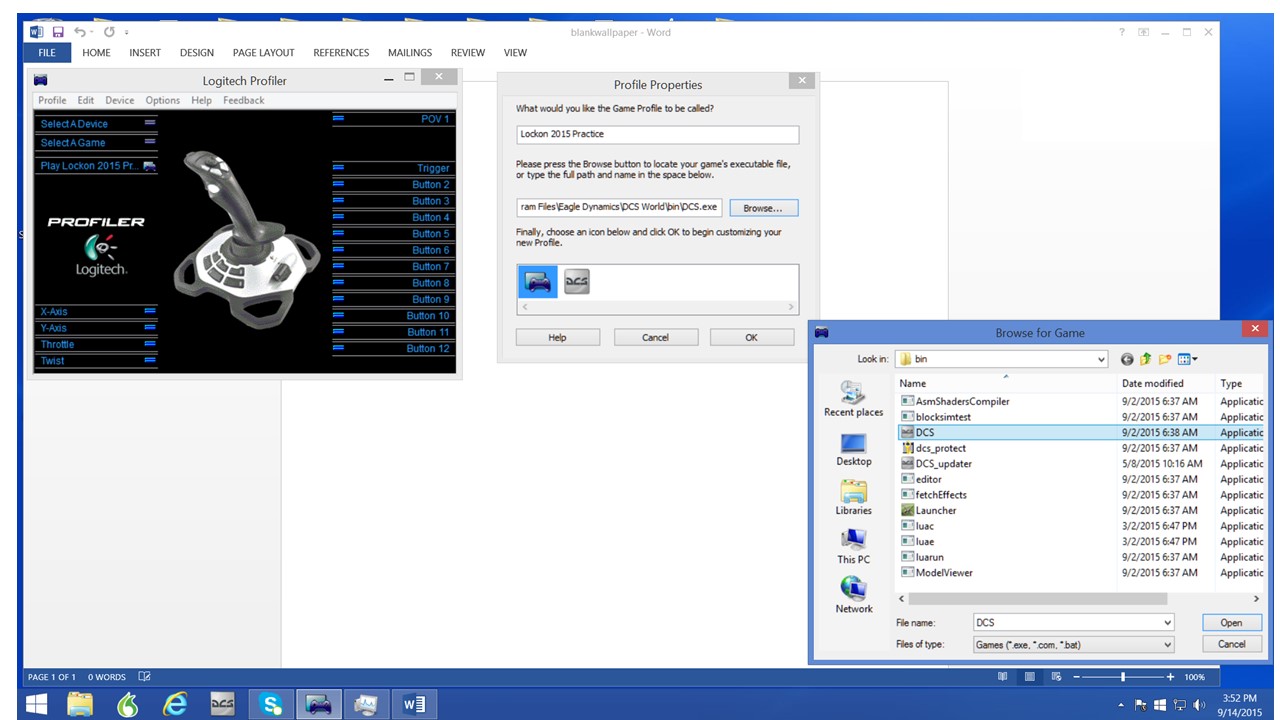Open This PC in Browse dialog sidebar
1280x720 pixels.
pyautogui.click(x=853, y=546)
